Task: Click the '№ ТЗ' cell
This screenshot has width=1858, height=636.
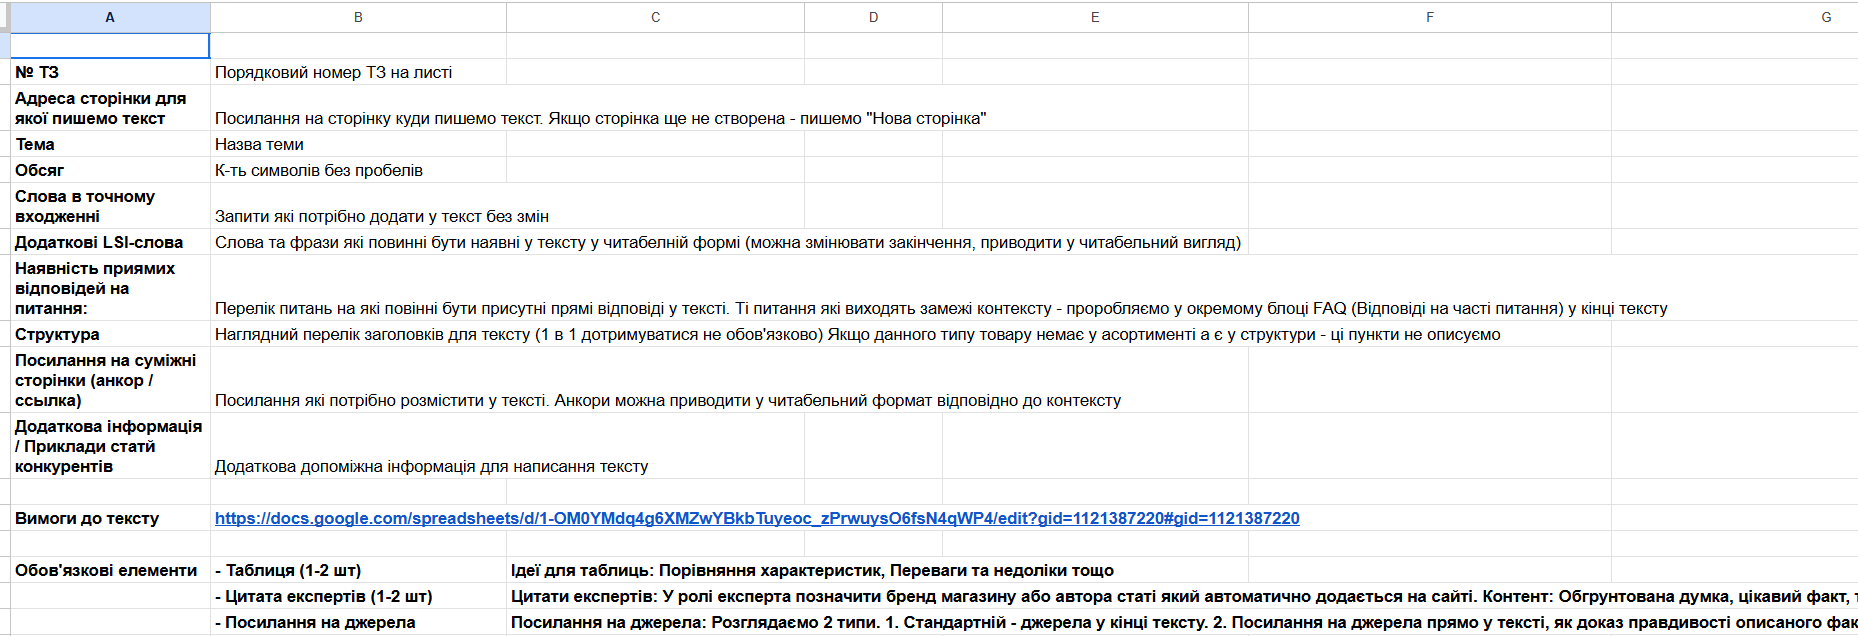Action: (110, 72)
